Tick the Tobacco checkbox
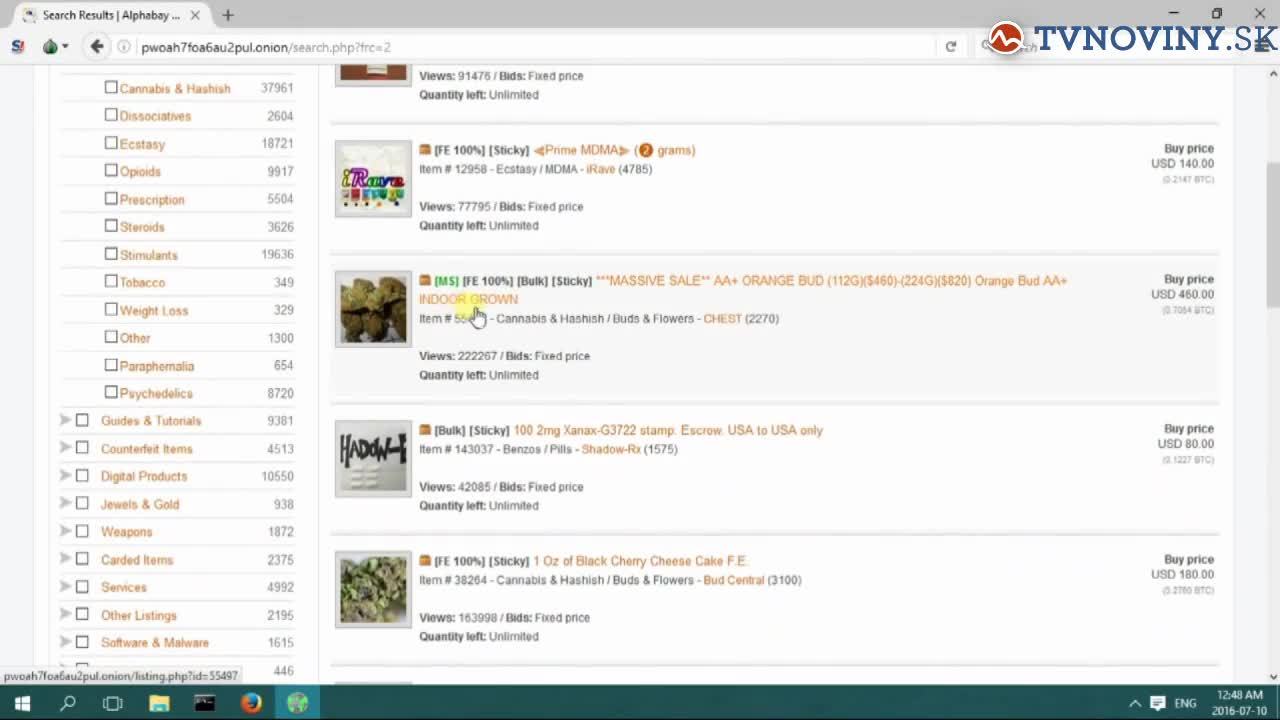The image size is (1280, 720). [111, 282]
